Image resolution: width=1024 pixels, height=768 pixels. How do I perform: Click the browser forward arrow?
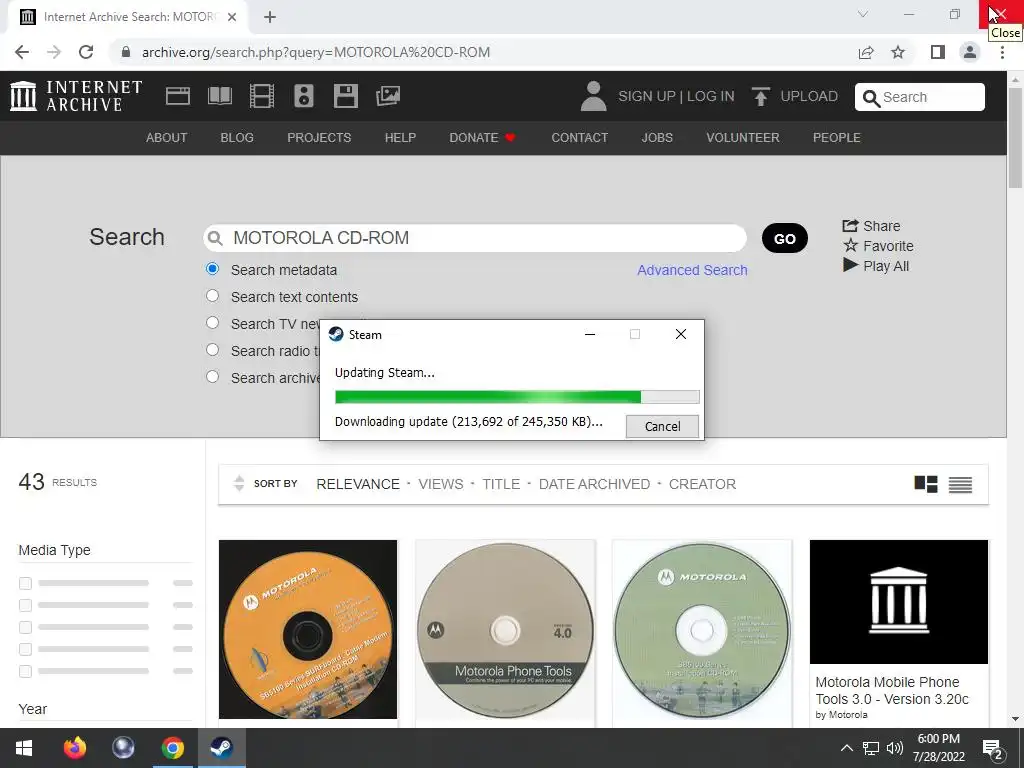pos(54,52)
